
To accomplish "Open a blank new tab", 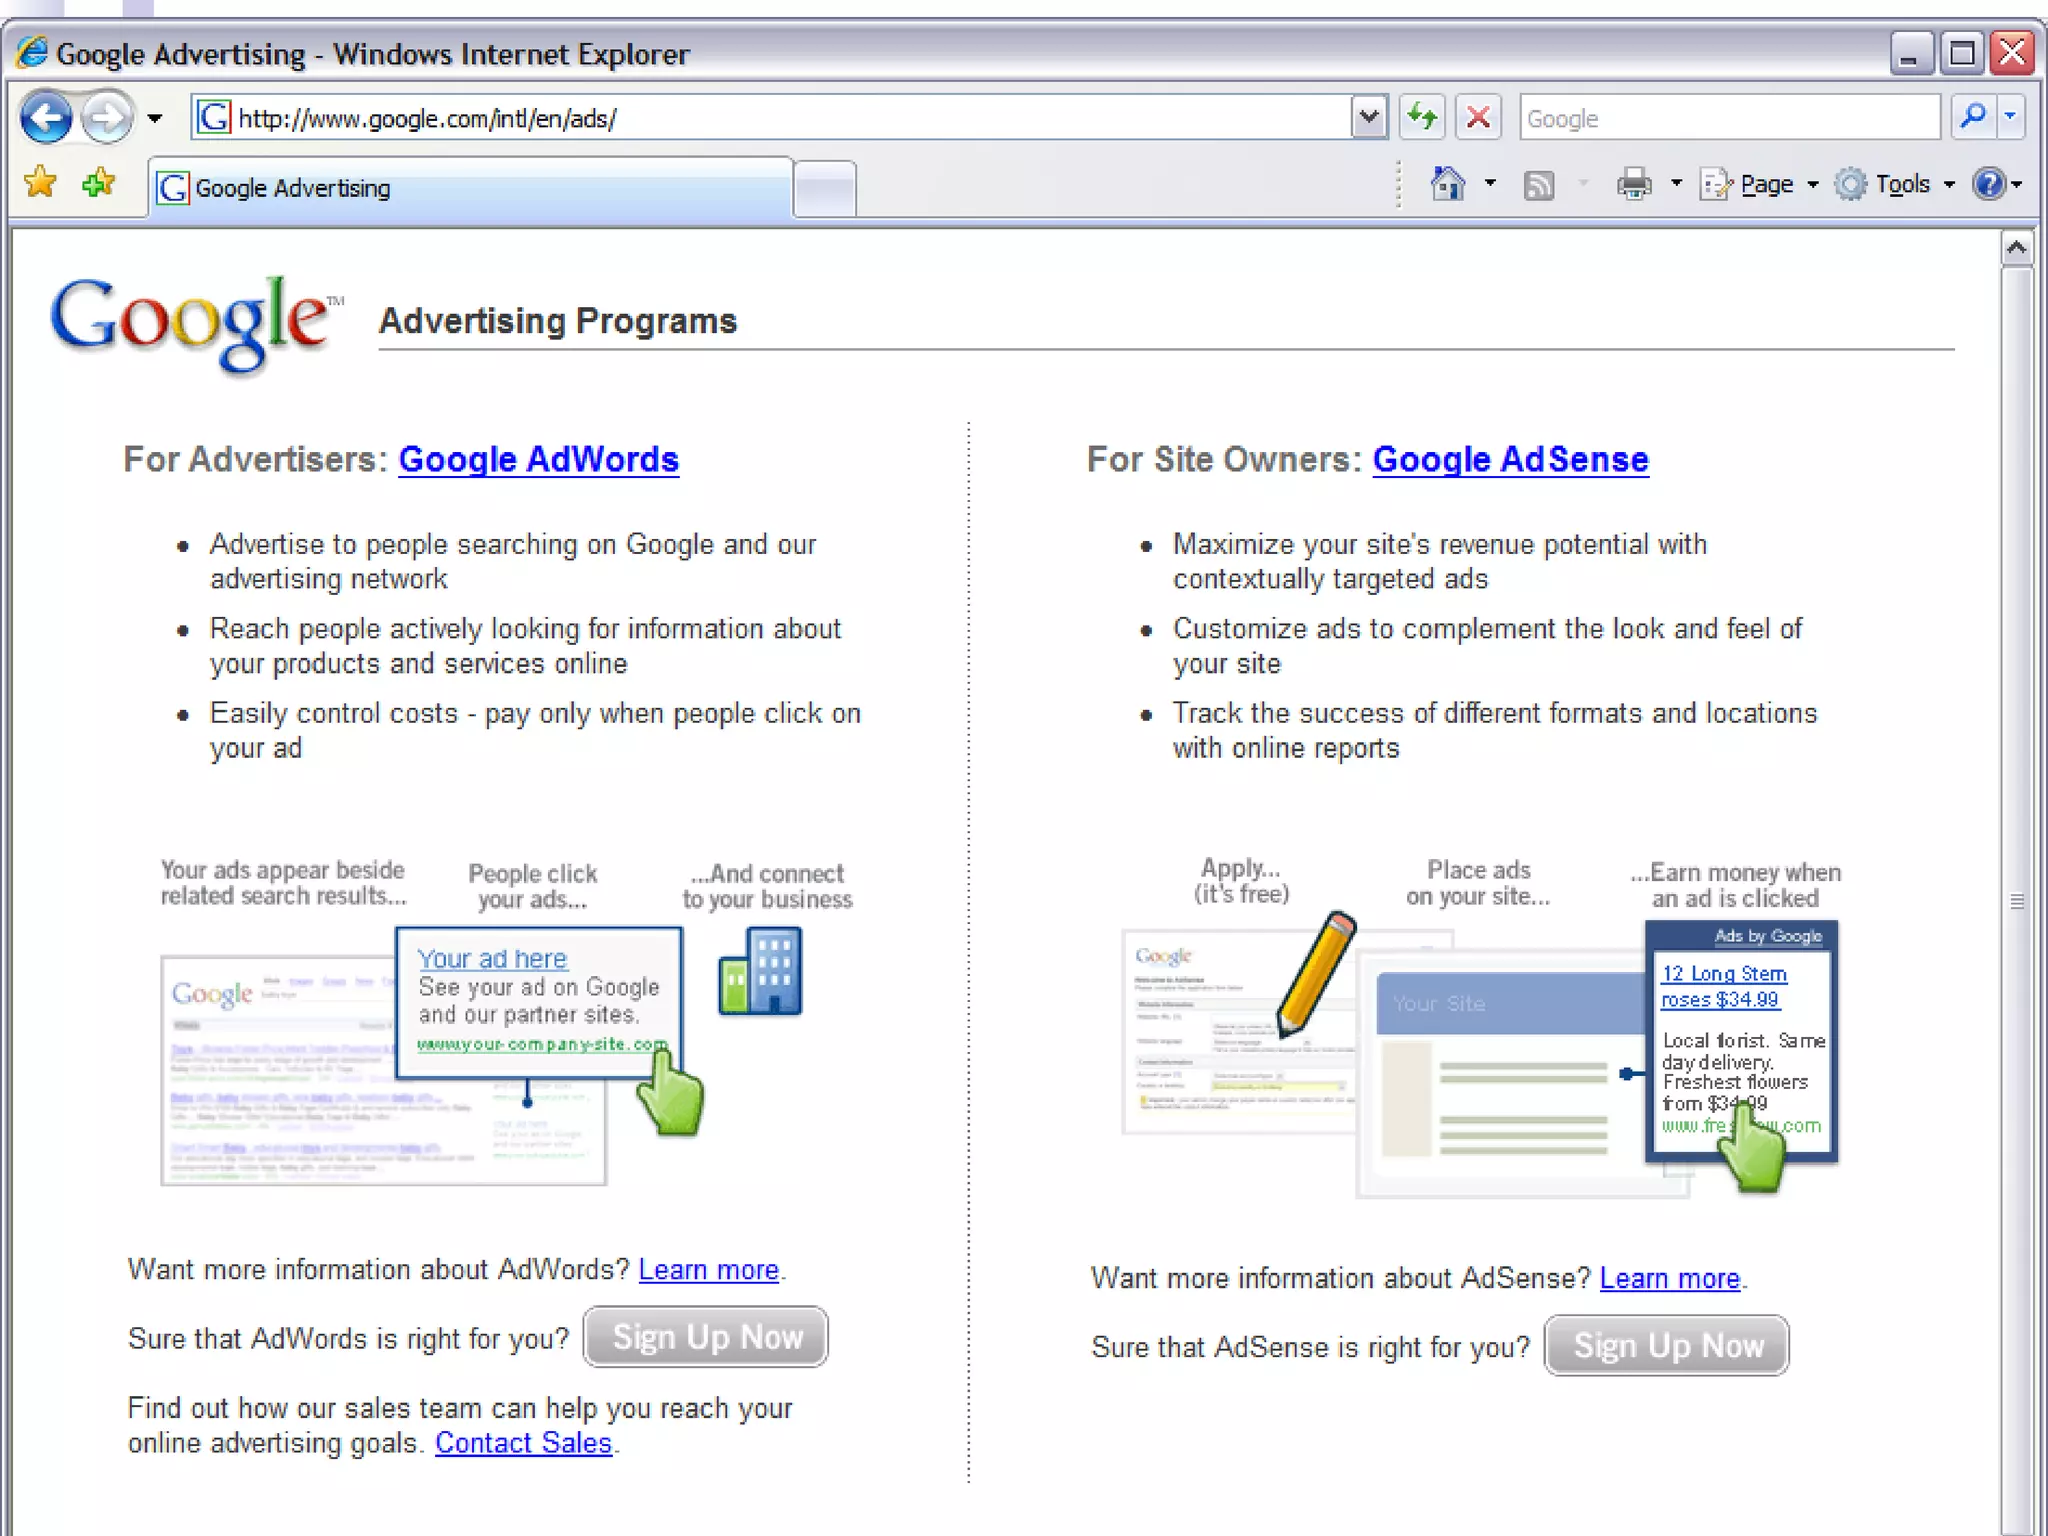I will coord(825,188).
